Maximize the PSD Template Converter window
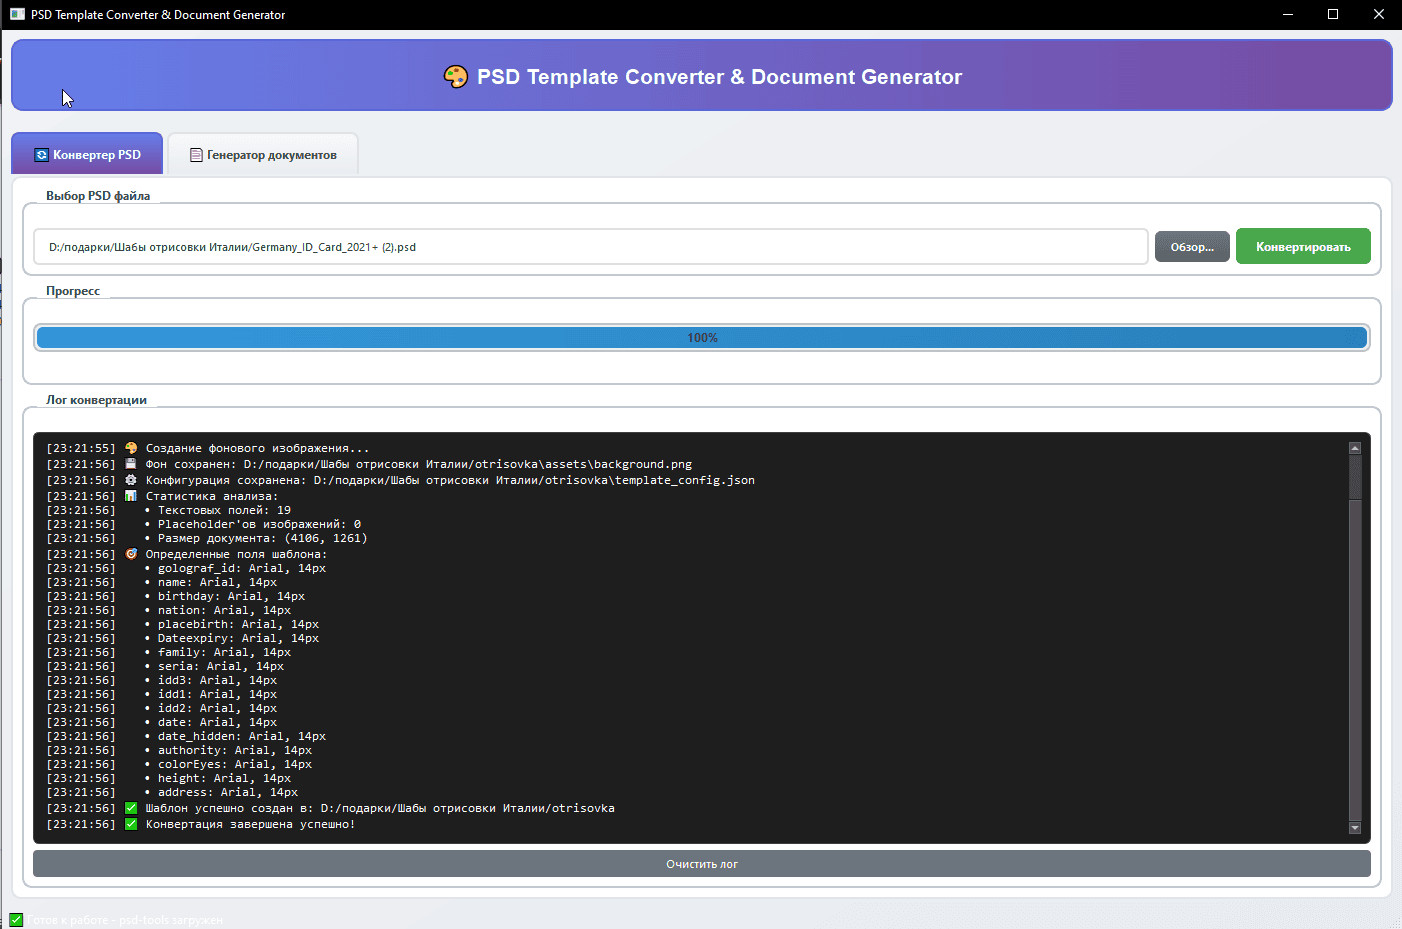Viewport: 1402px width, 929px height. click(x=1333, y=14)
